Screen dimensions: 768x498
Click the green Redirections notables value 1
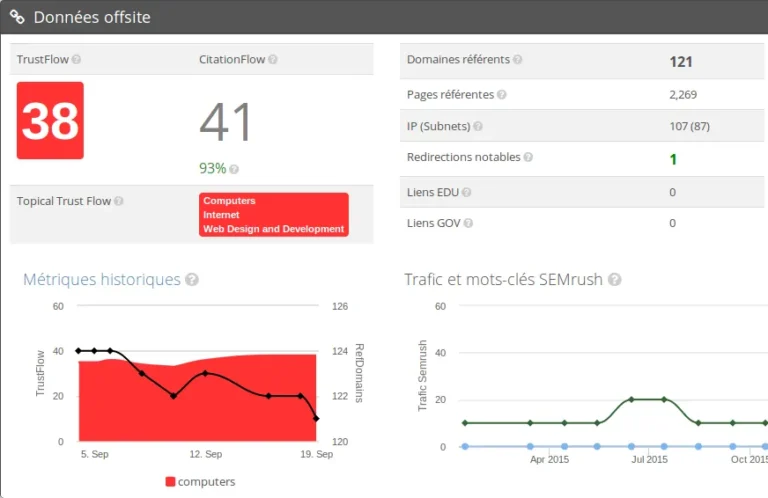coord(673,159)
